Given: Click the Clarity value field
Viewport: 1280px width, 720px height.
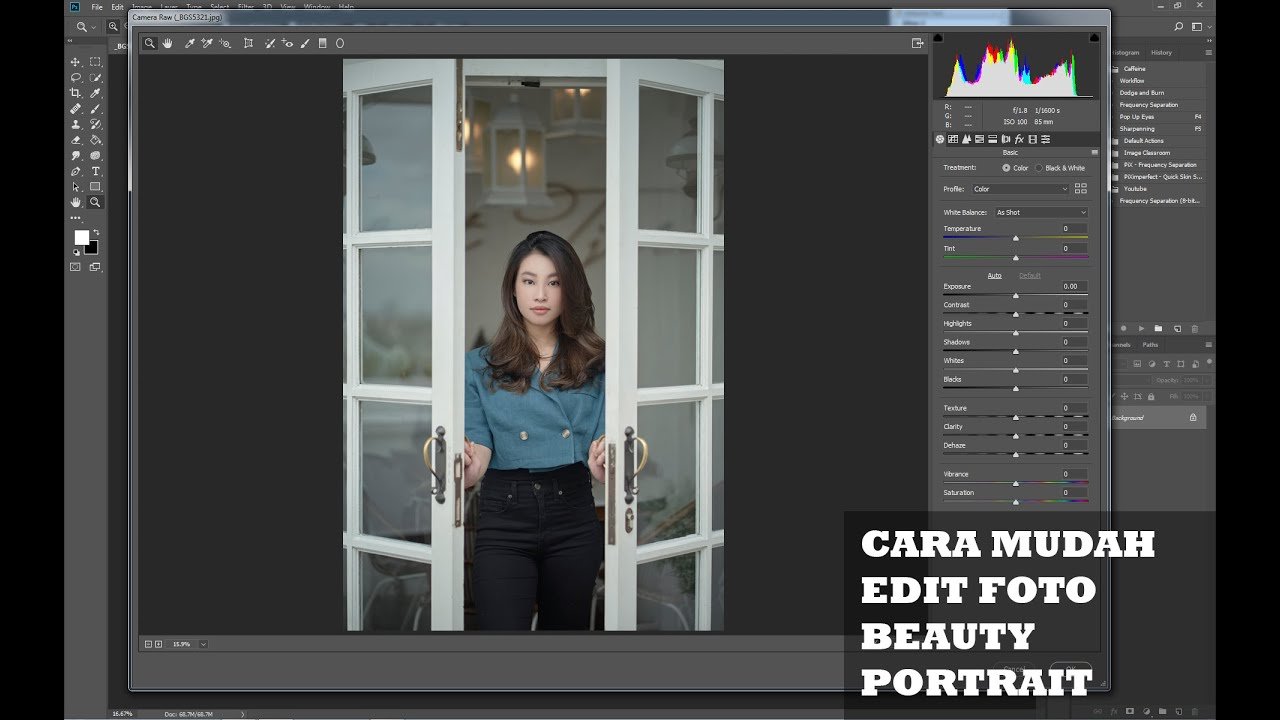Looking at the screenshot, I should coord(1075,427).
